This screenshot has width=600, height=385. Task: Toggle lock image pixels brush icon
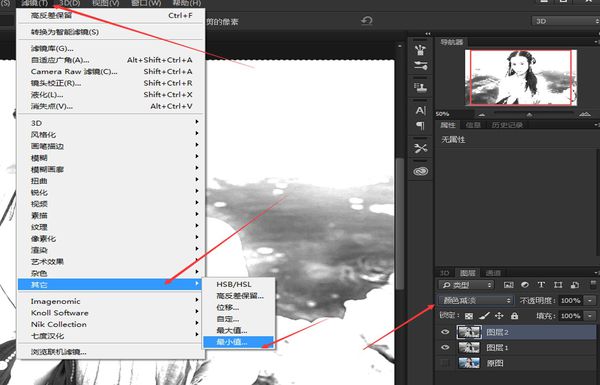coord(484,316)
